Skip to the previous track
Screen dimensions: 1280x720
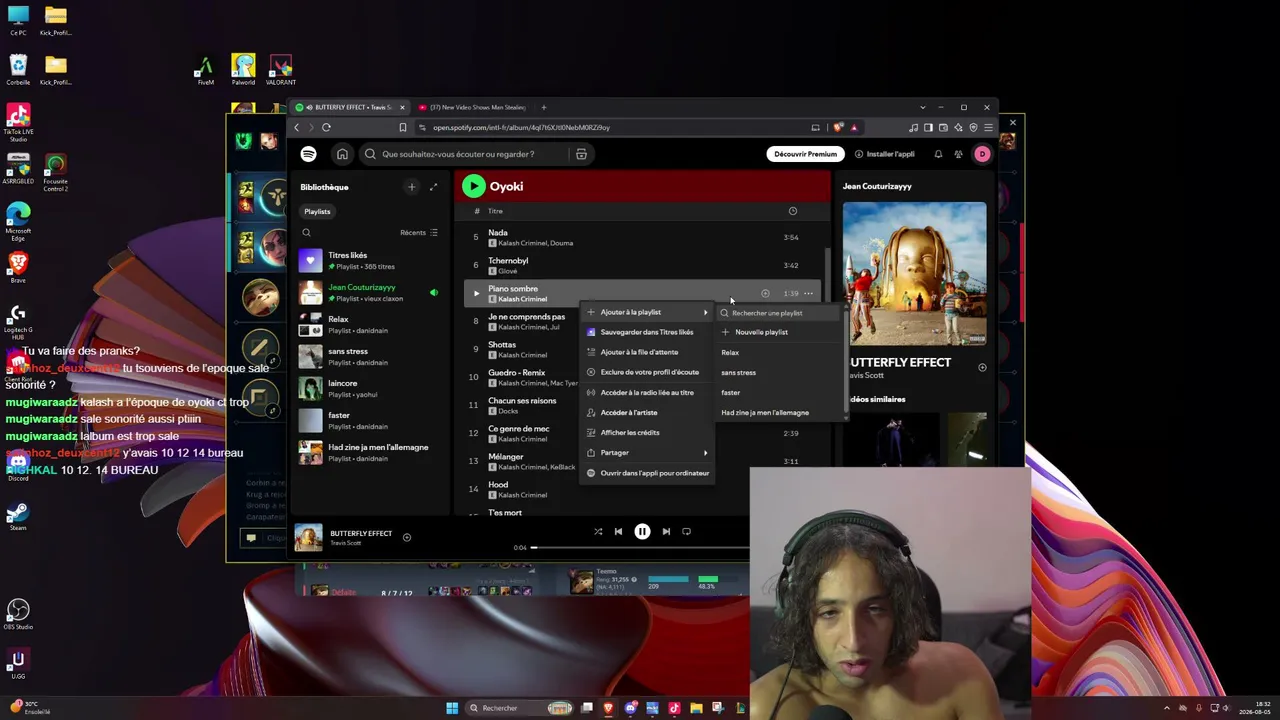618,532
